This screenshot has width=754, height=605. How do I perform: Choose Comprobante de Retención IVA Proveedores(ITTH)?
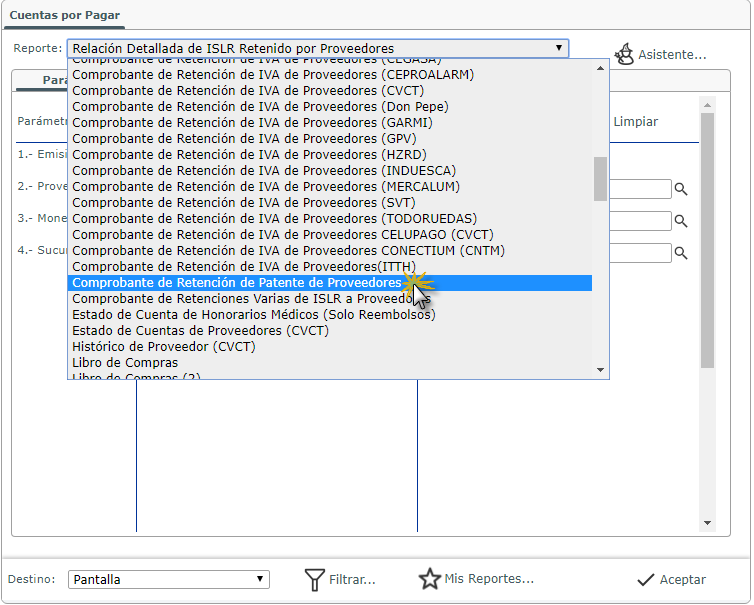pyautogui.click(x=330, y=266)
